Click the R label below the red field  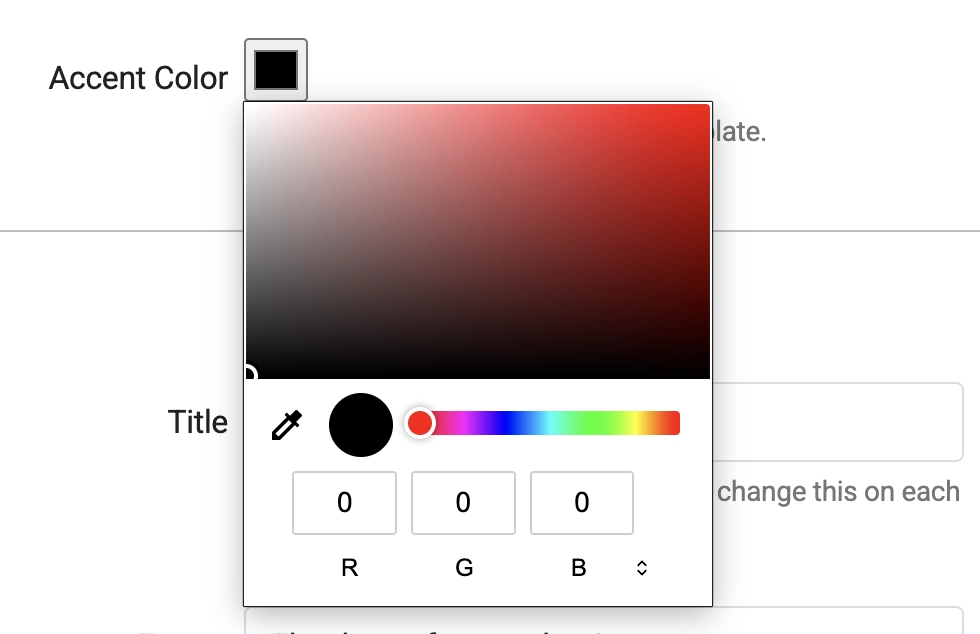[x=347, y=567]
